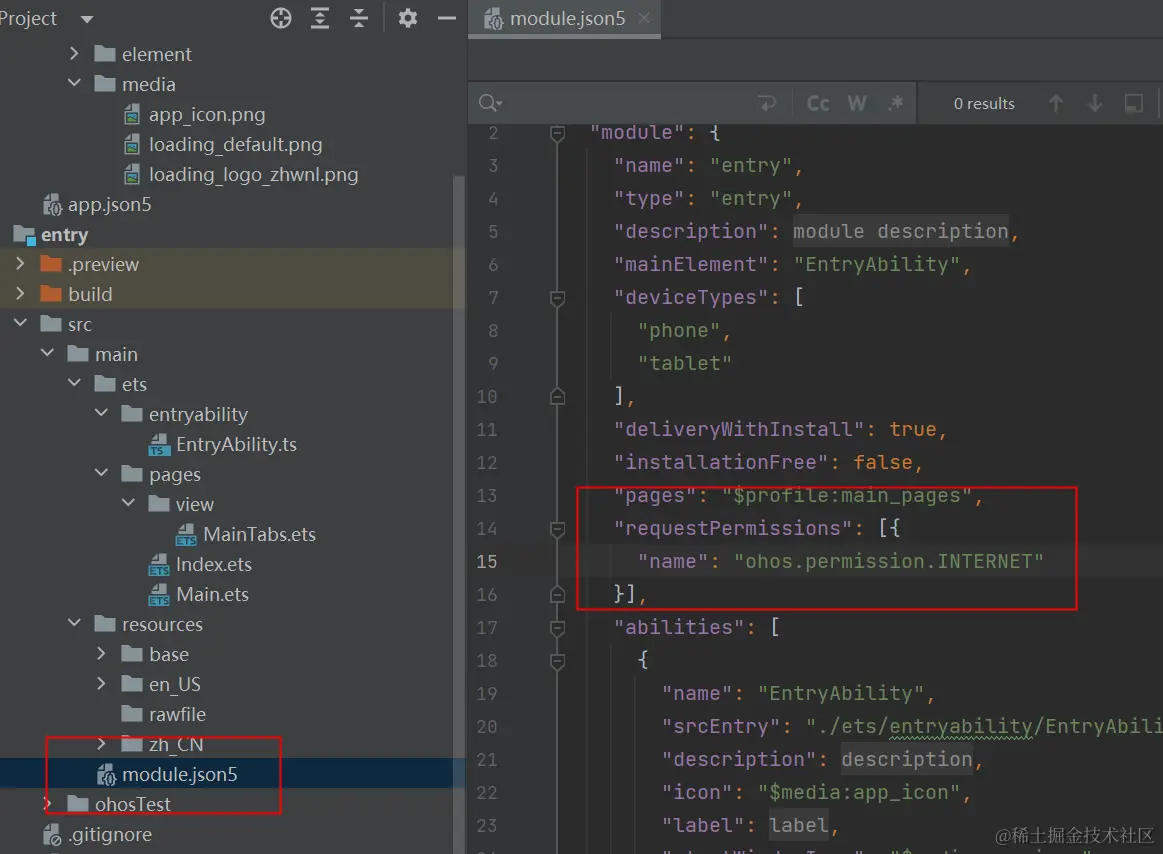1163x854 pixels.
Task: Collapse the resources folder
Action: [73, 623]
